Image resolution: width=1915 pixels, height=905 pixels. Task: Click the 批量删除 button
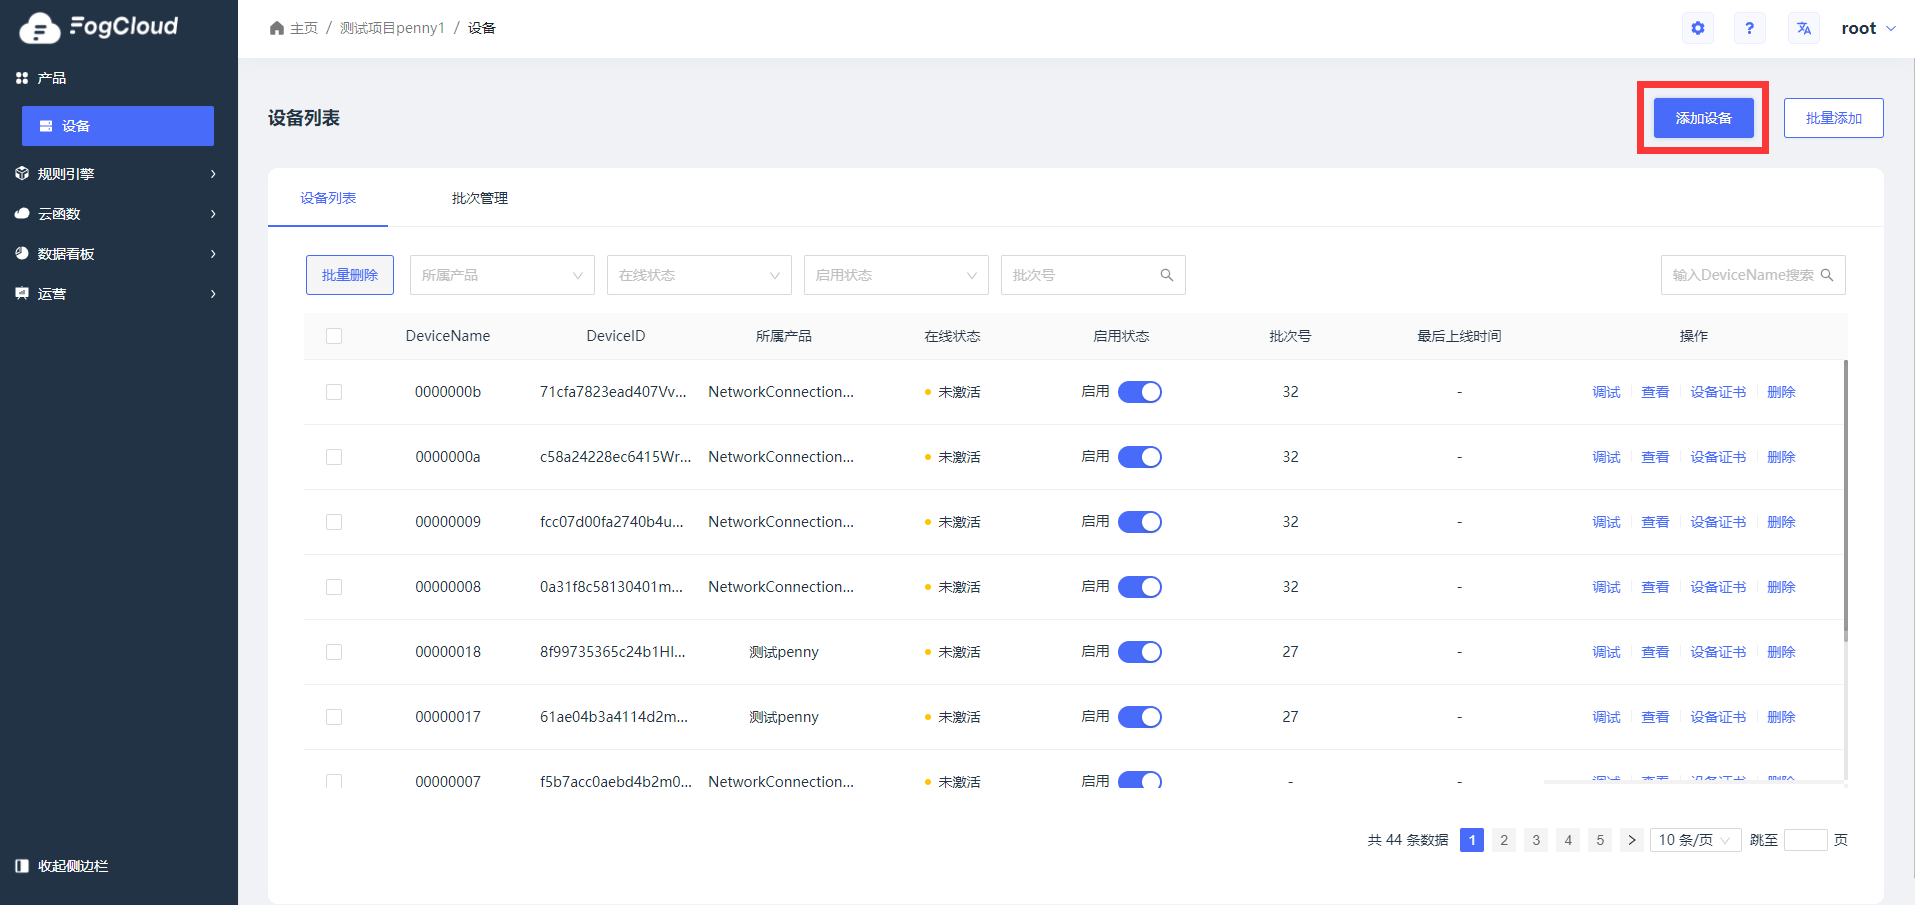pos(350,275)
